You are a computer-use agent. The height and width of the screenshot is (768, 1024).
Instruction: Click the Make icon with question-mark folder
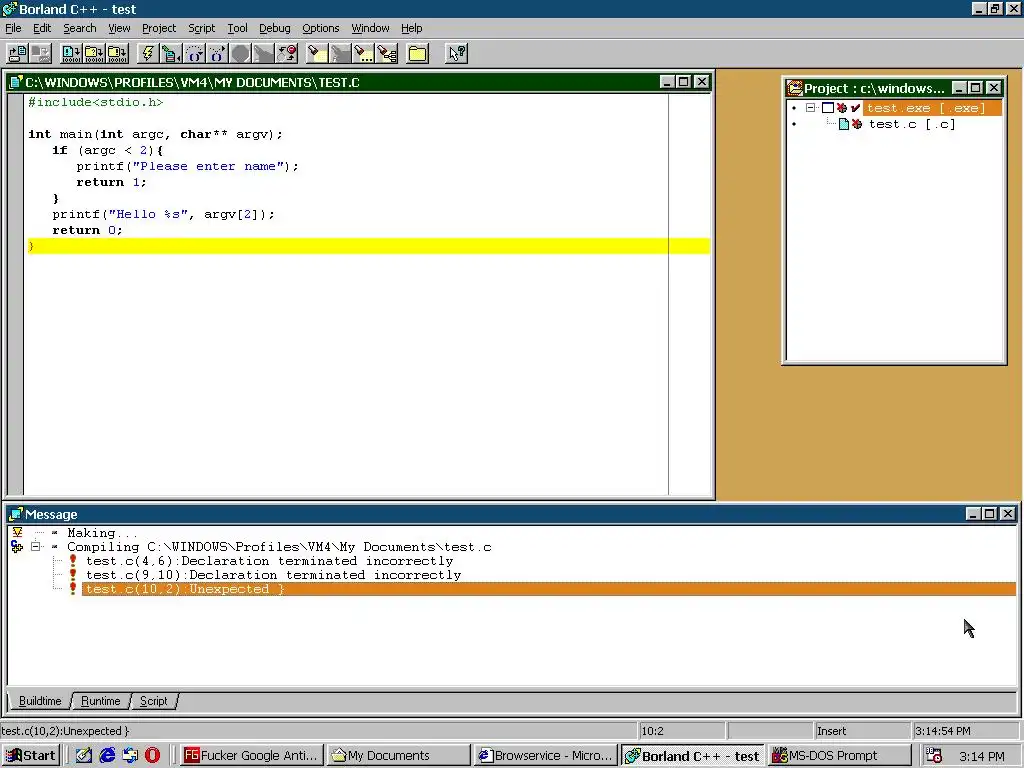94,54
